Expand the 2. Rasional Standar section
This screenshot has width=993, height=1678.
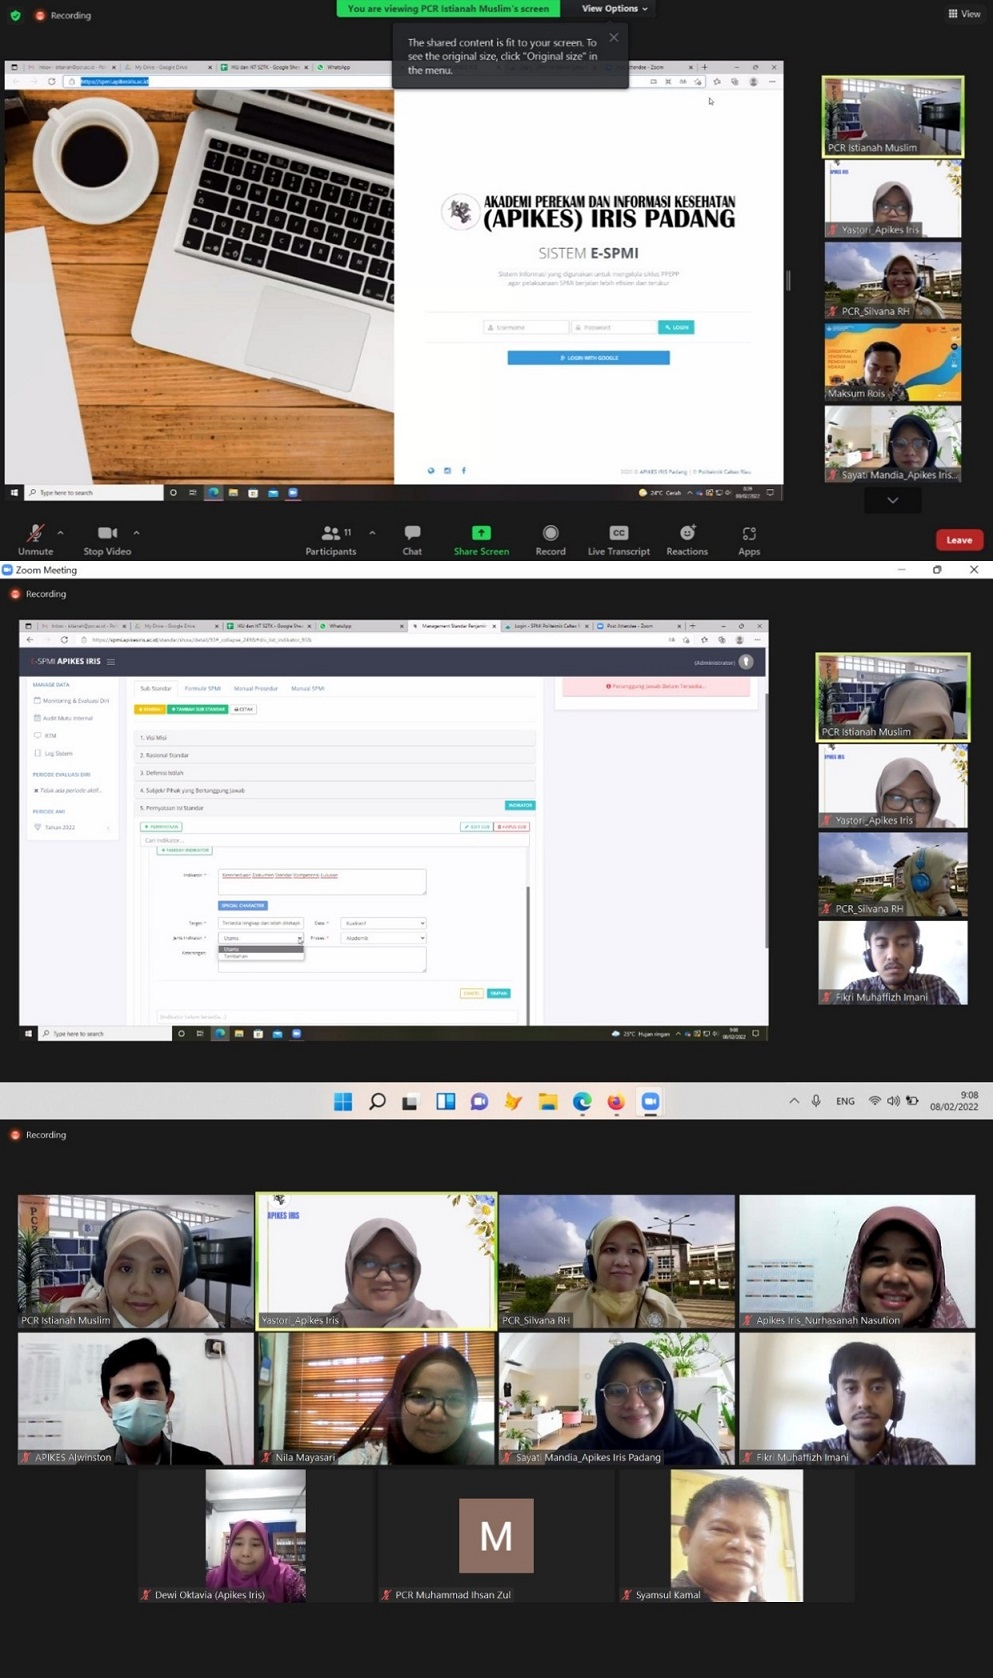[336, 755]
